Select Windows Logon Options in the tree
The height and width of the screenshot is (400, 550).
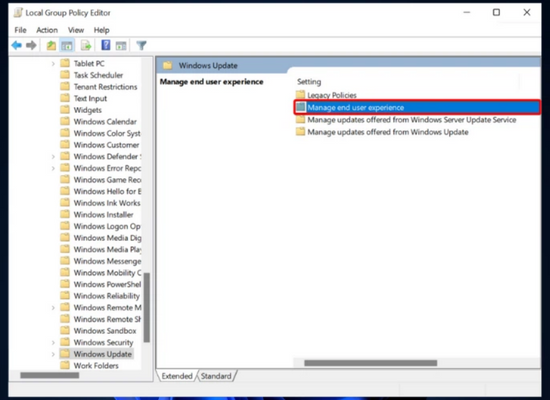[107, 226]
